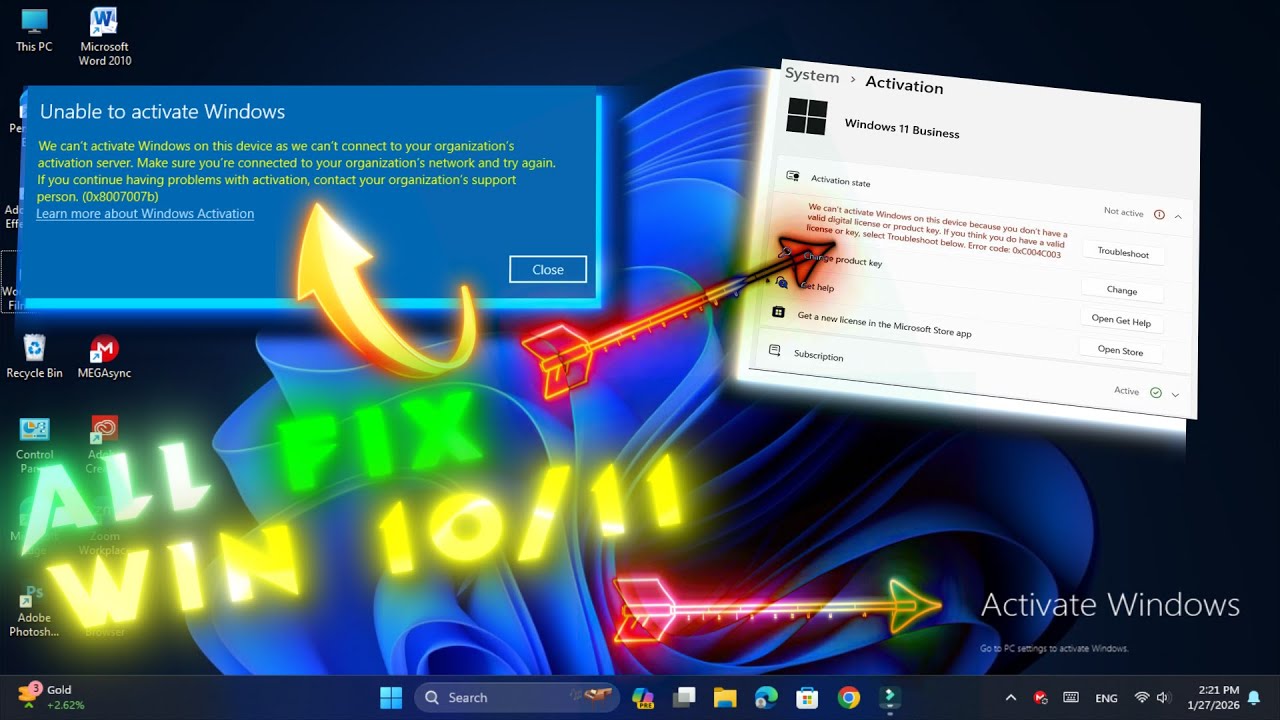Open the volume speaker icon in tray
Image resolution: width=1280 pixels, height=720 pixels.
click(x=1163, y=697)
